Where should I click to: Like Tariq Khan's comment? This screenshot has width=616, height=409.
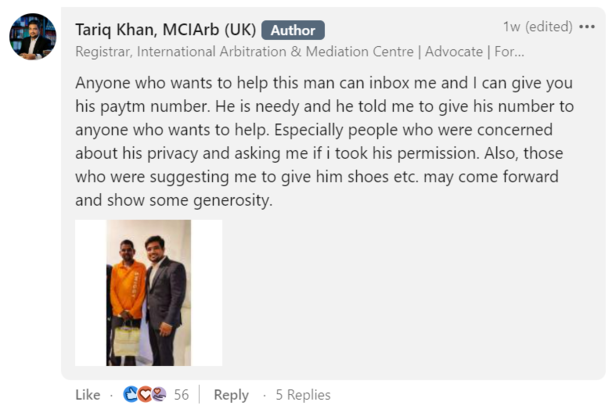point(88,395)
